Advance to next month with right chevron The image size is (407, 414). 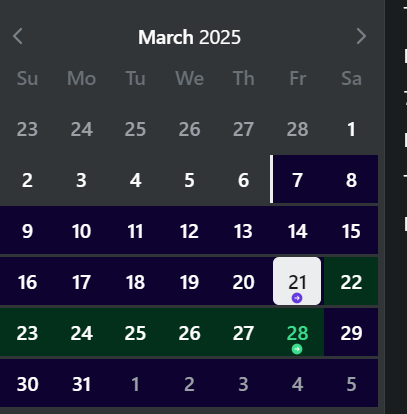tap(361, 36)
